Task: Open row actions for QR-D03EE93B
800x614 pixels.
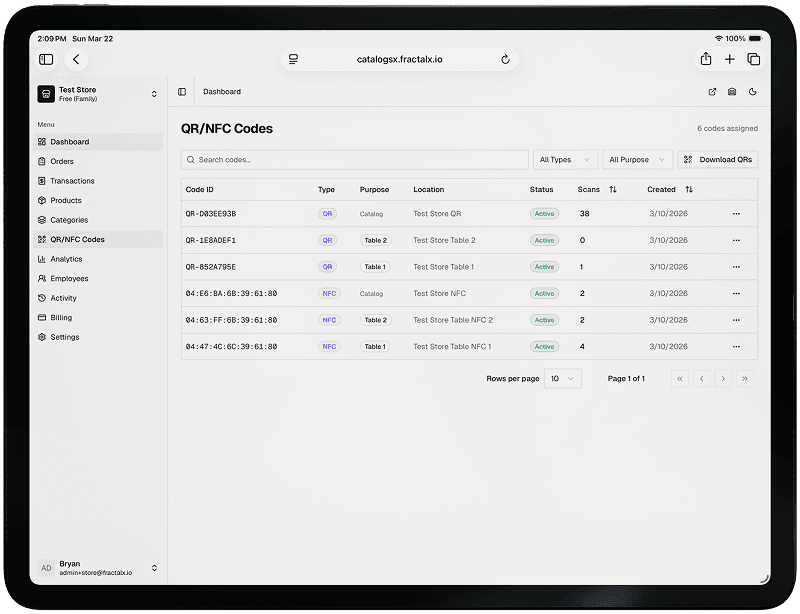Action: (x=736, y=214)
